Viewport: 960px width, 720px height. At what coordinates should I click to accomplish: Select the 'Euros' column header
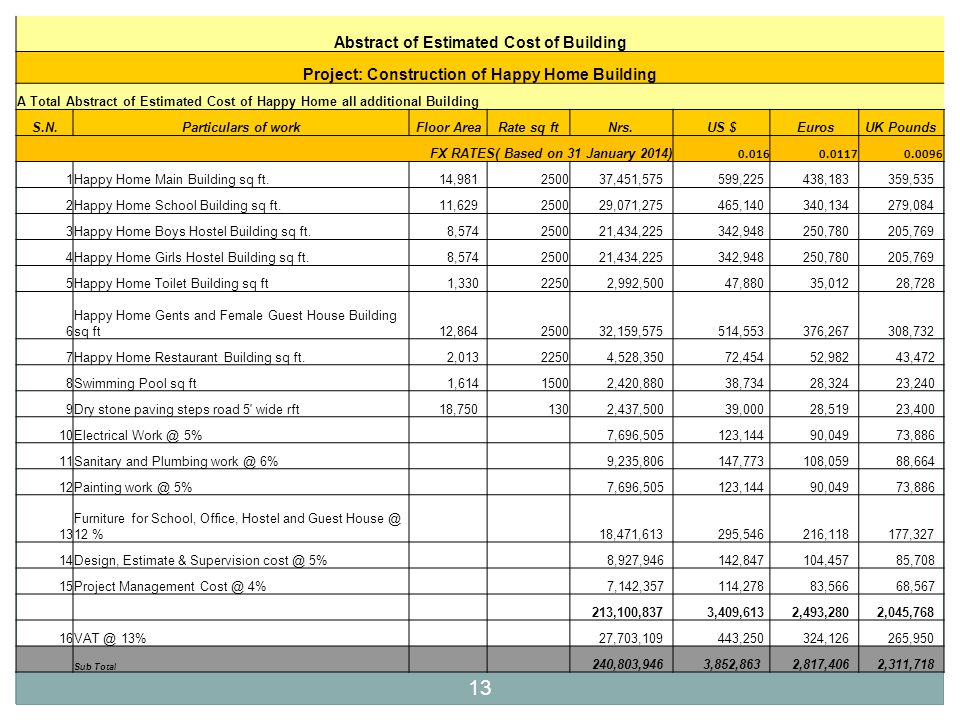pos(815,127)
